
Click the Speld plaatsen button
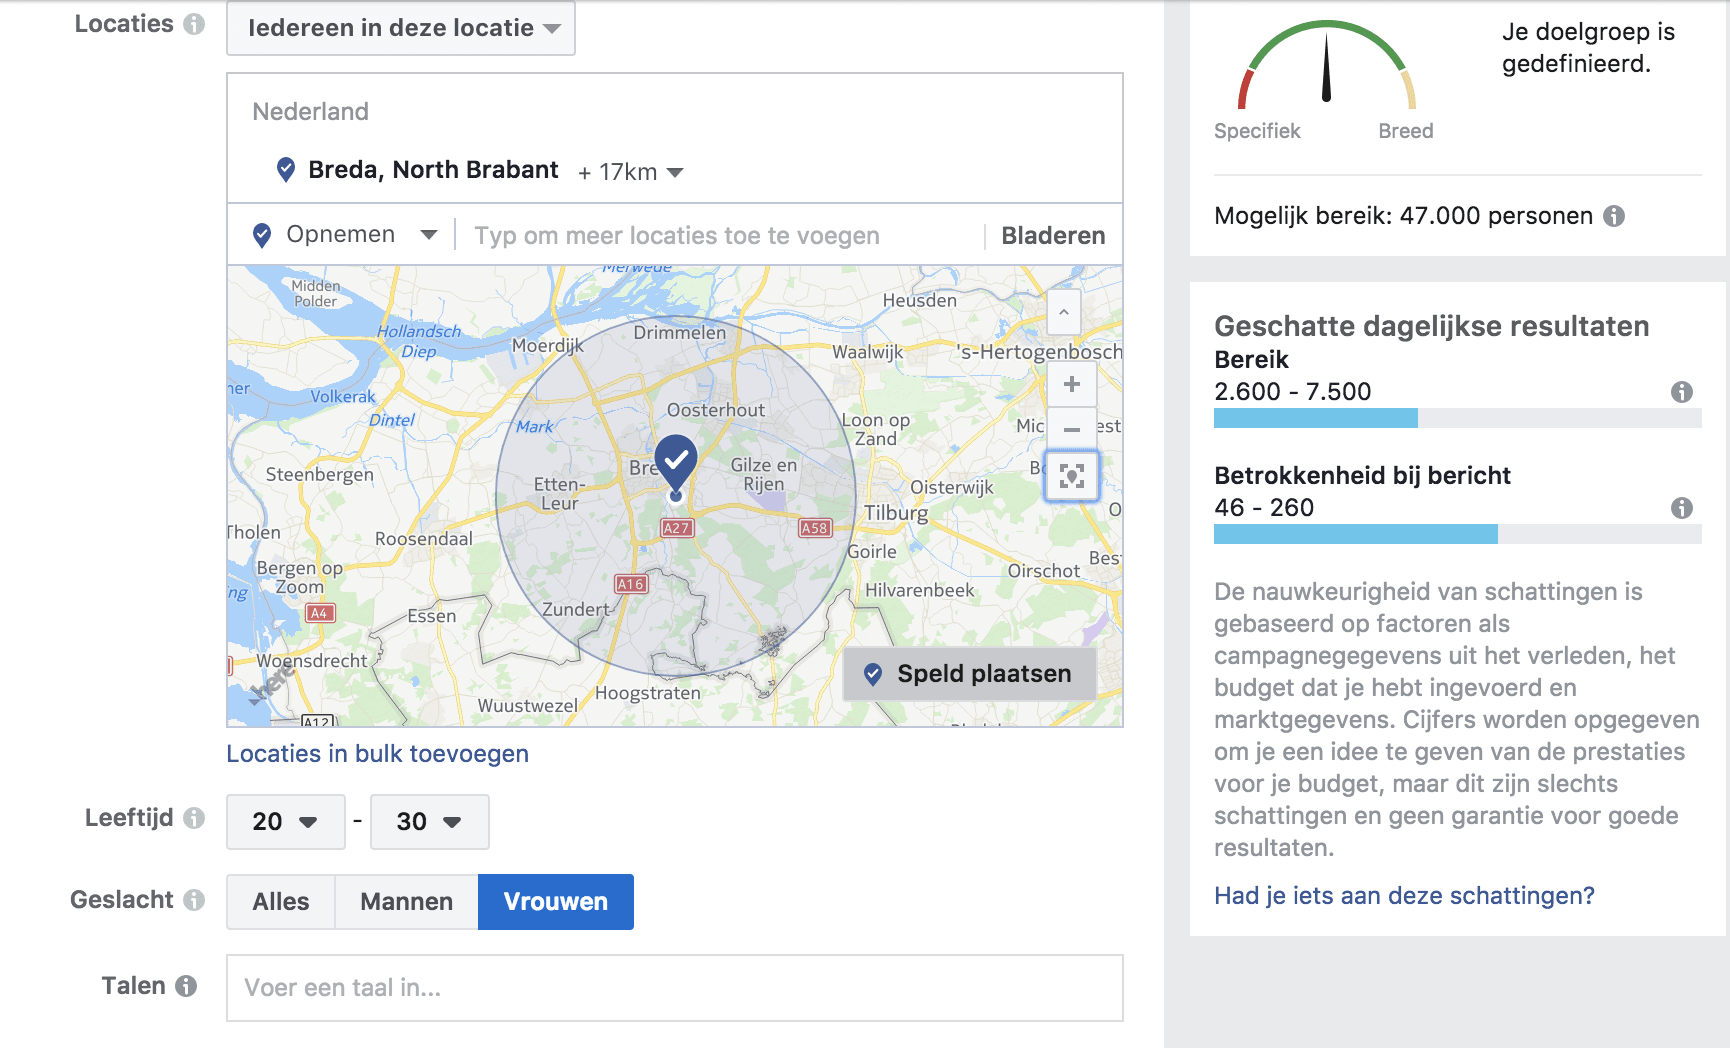970,674
